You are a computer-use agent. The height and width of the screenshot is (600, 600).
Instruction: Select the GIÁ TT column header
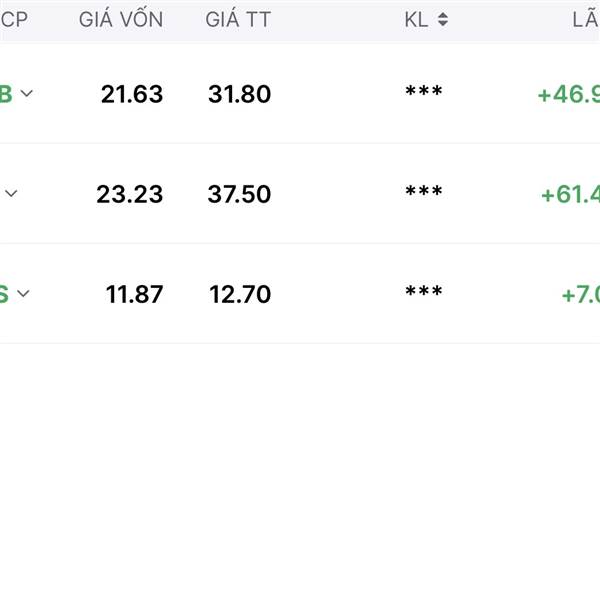(x=238, y=19)
